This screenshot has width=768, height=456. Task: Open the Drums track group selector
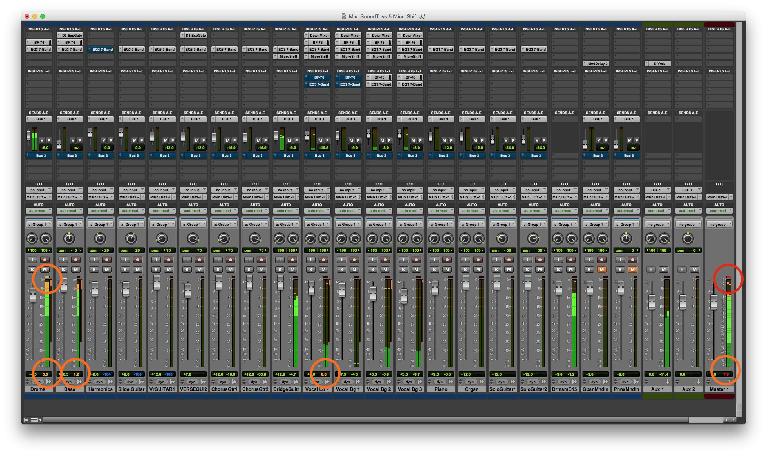tap(39, 225)
